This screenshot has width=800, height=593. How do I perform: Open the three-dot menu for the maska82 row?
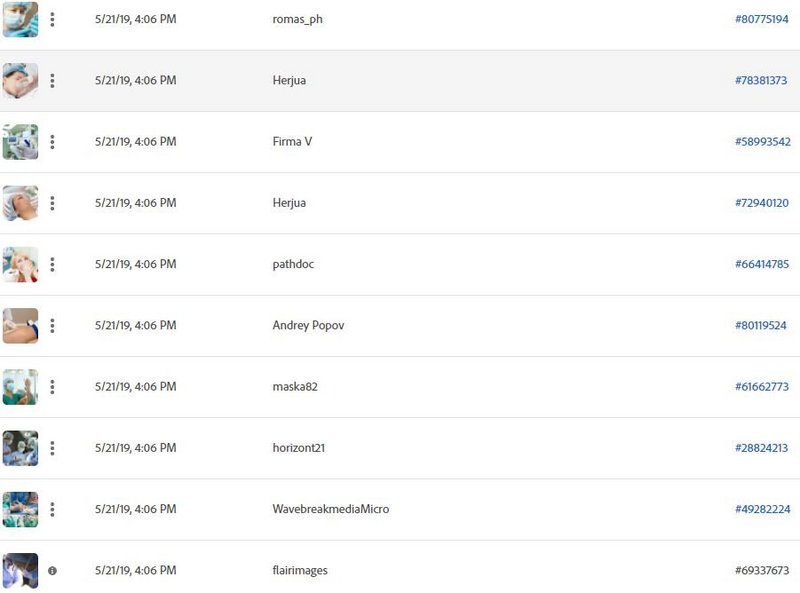pyautogui.click(x=52, y=387)
